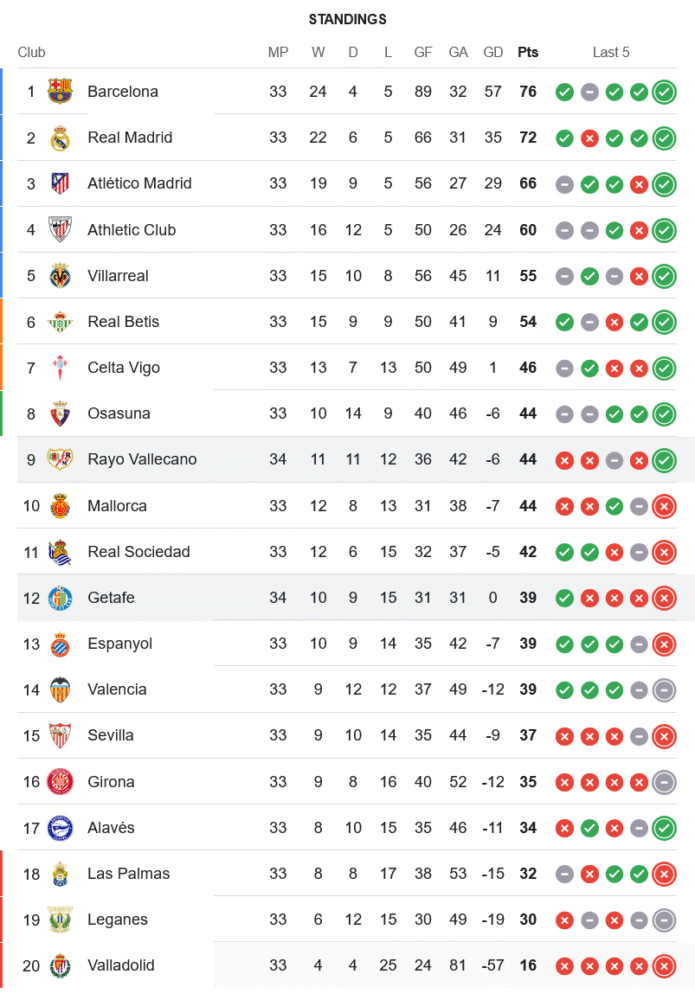
Task: Click the Last 5 column header
Action: [611, 52]
